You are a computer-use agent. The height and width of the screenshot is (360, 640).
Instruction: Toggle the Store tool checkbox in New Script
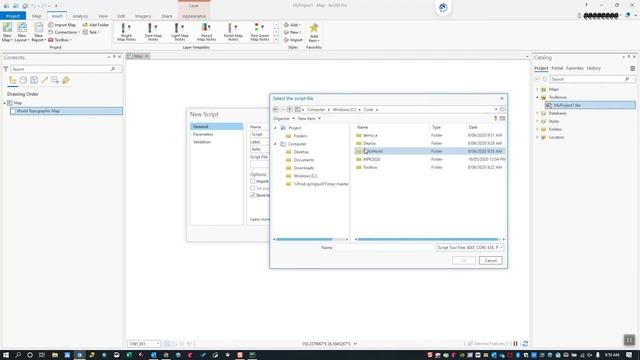tap(253, 196)
